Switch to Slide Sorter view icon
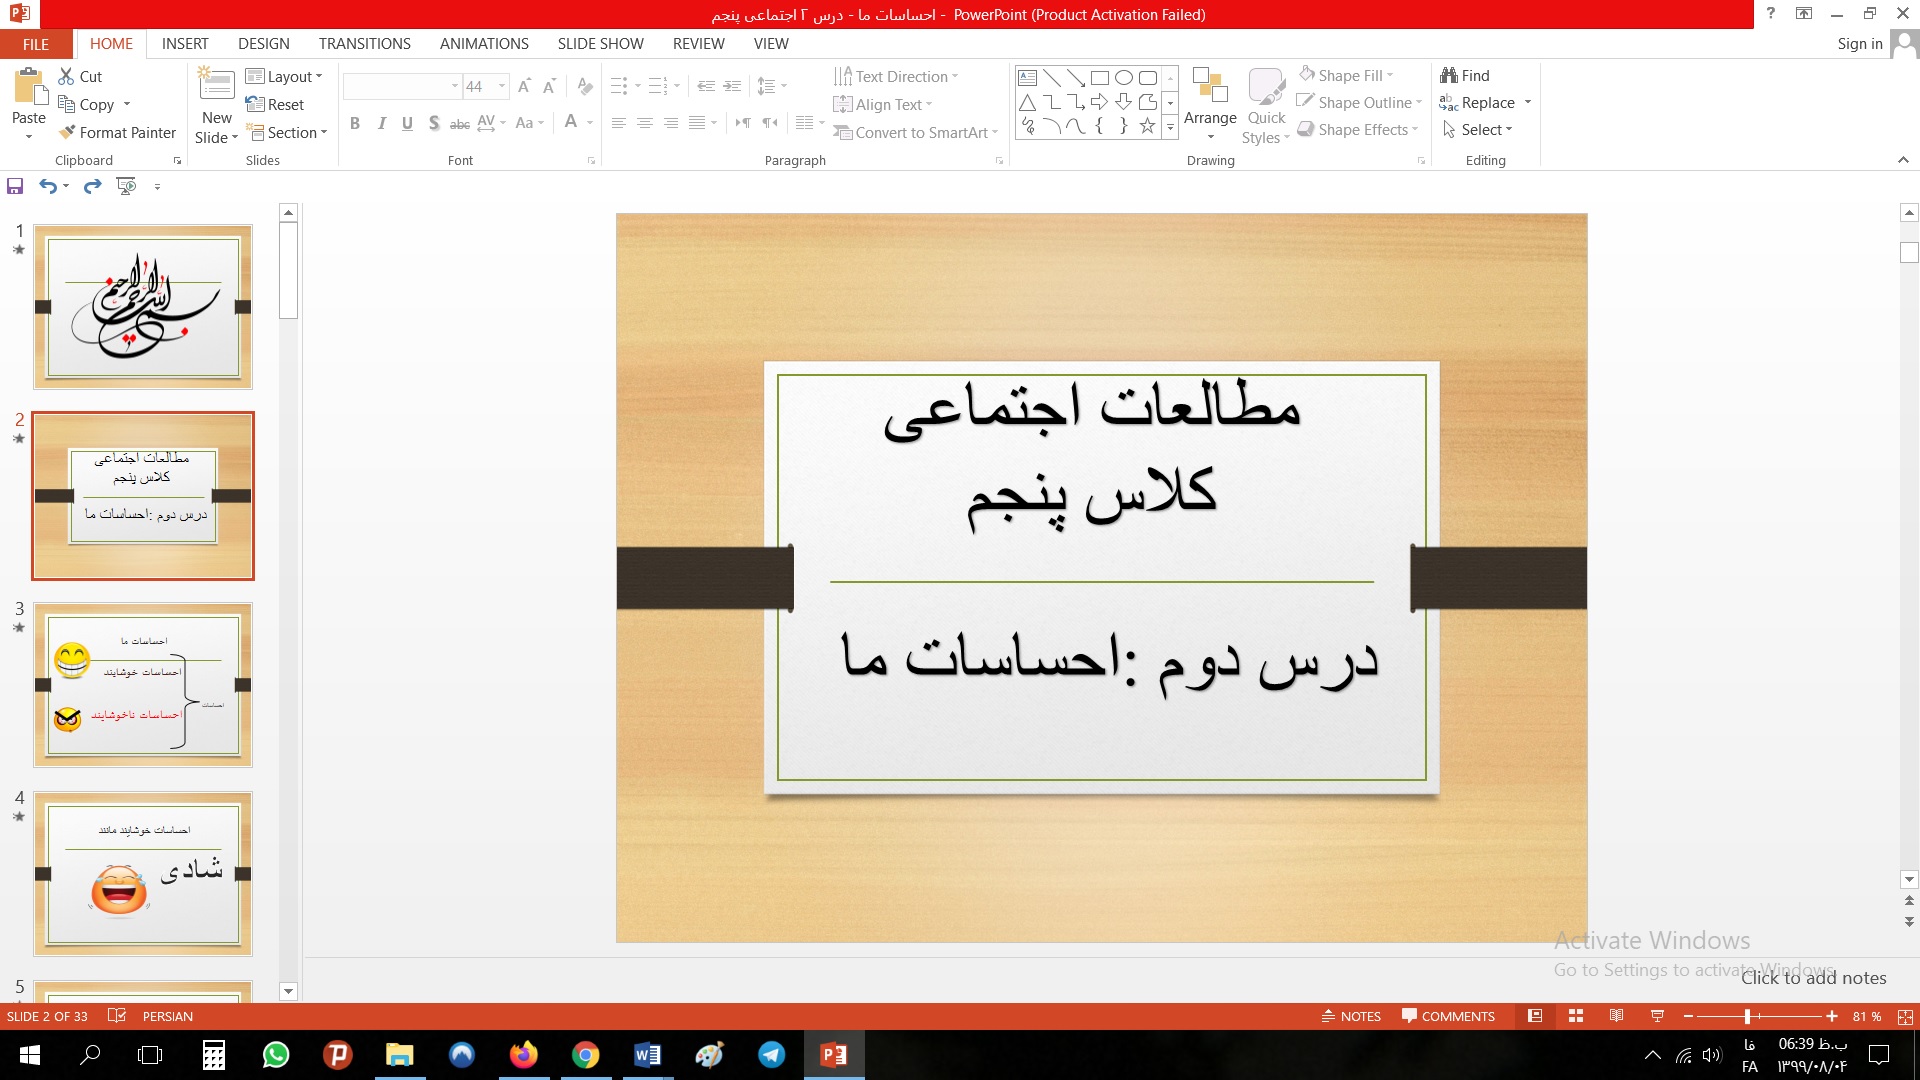The height and width of the screenshot is (1080, 1920). pos(1576,1016)
